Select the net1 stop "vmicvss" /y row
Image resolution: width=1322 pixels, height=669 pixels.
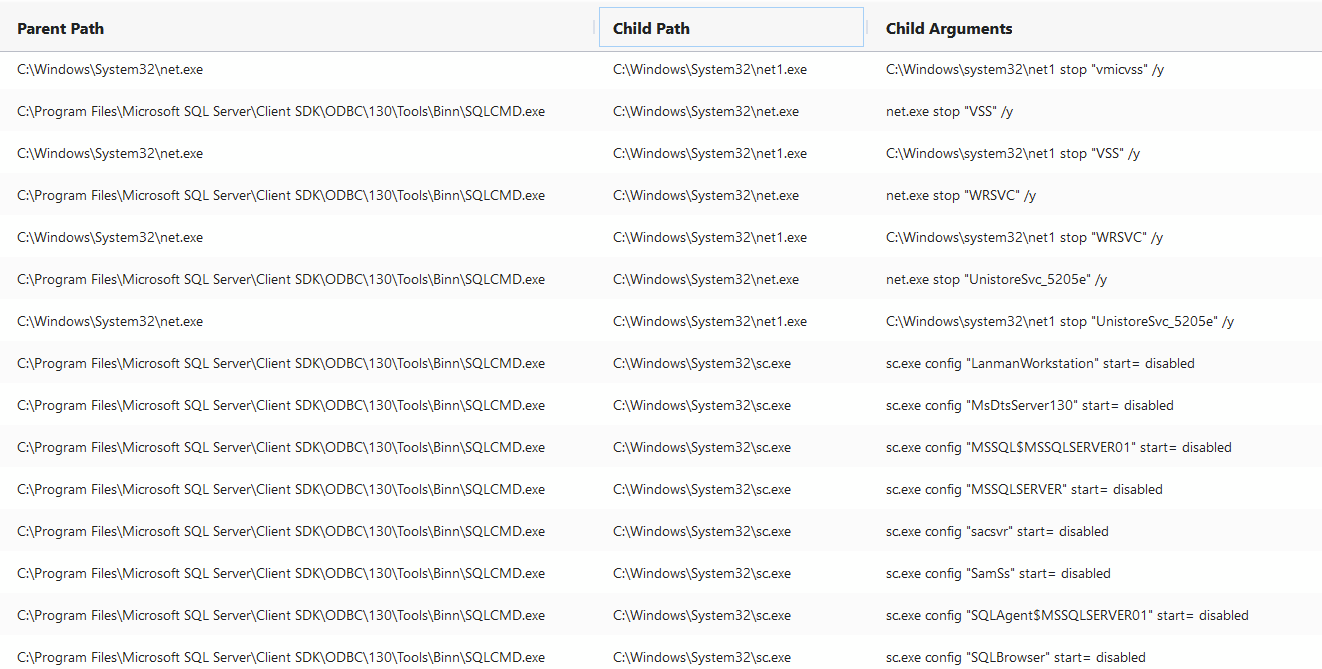tap(661, 70)
